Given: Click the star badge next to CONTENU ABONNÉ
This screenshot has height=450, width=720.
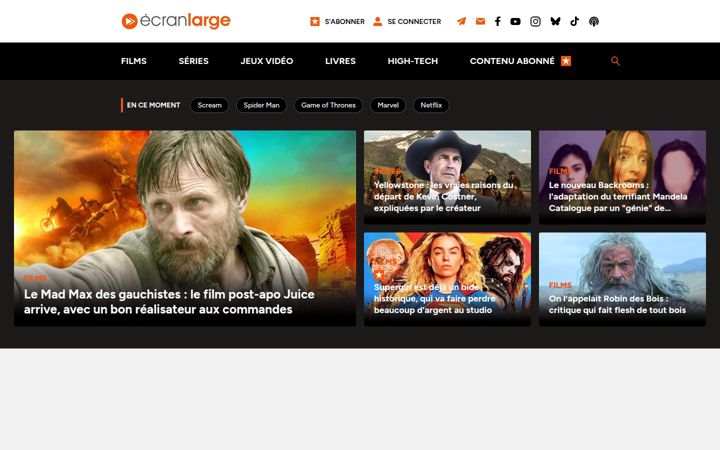Looking at the screenshot, I should coord(566,61).
